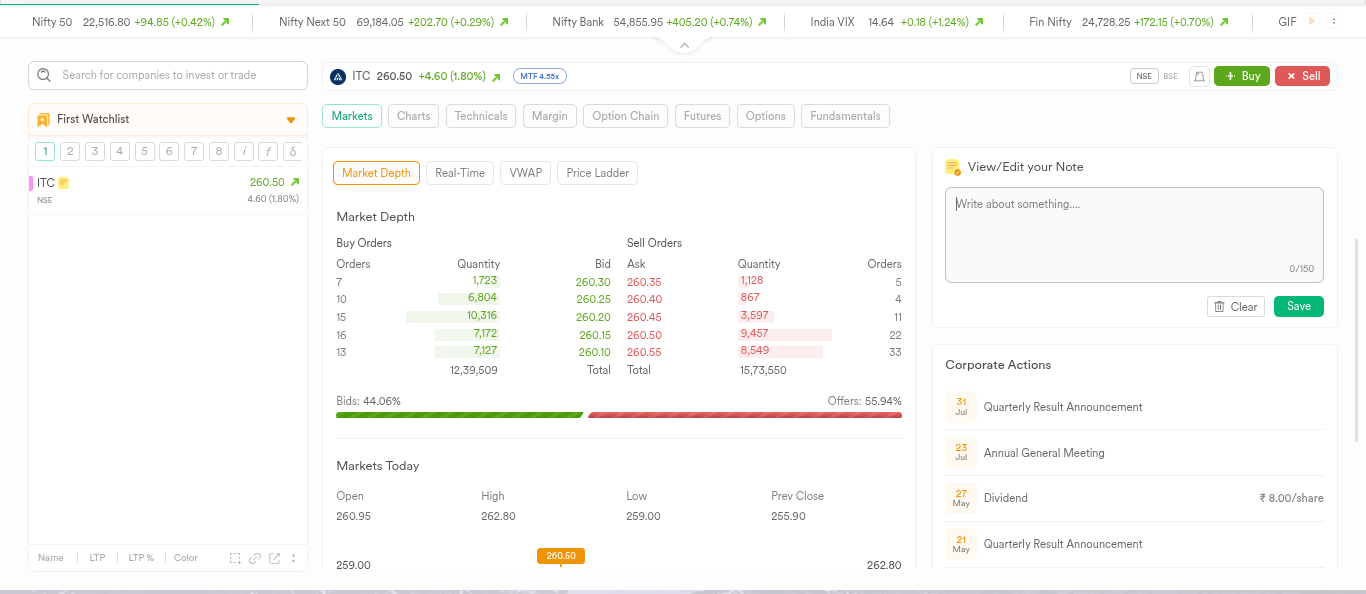Viewport: 1366px width, 594px height.
Task: Click the 27 May dividend date icon
Action: 961,498
